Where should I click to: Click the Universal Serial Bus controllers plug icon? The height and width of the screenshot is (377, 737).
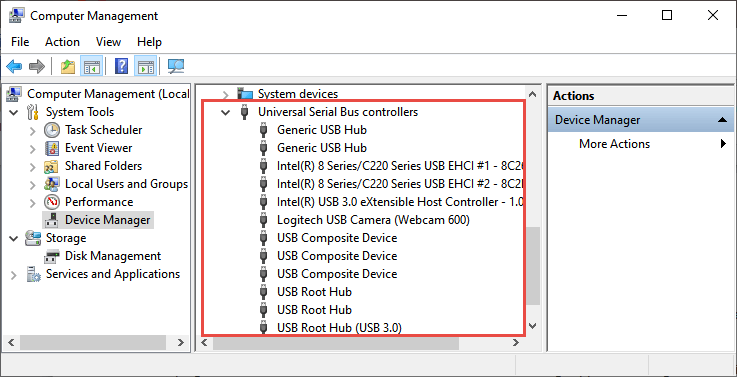tap(244, 112)
